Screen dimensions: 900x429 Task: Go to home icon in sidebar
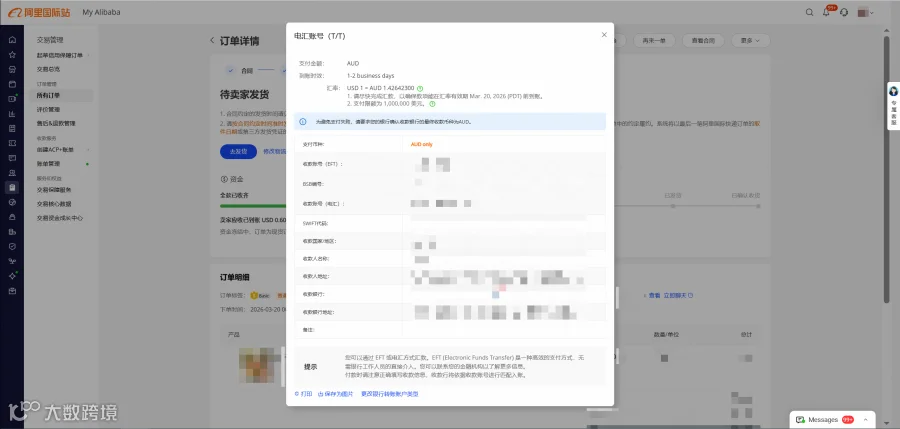tap(12, 40)
